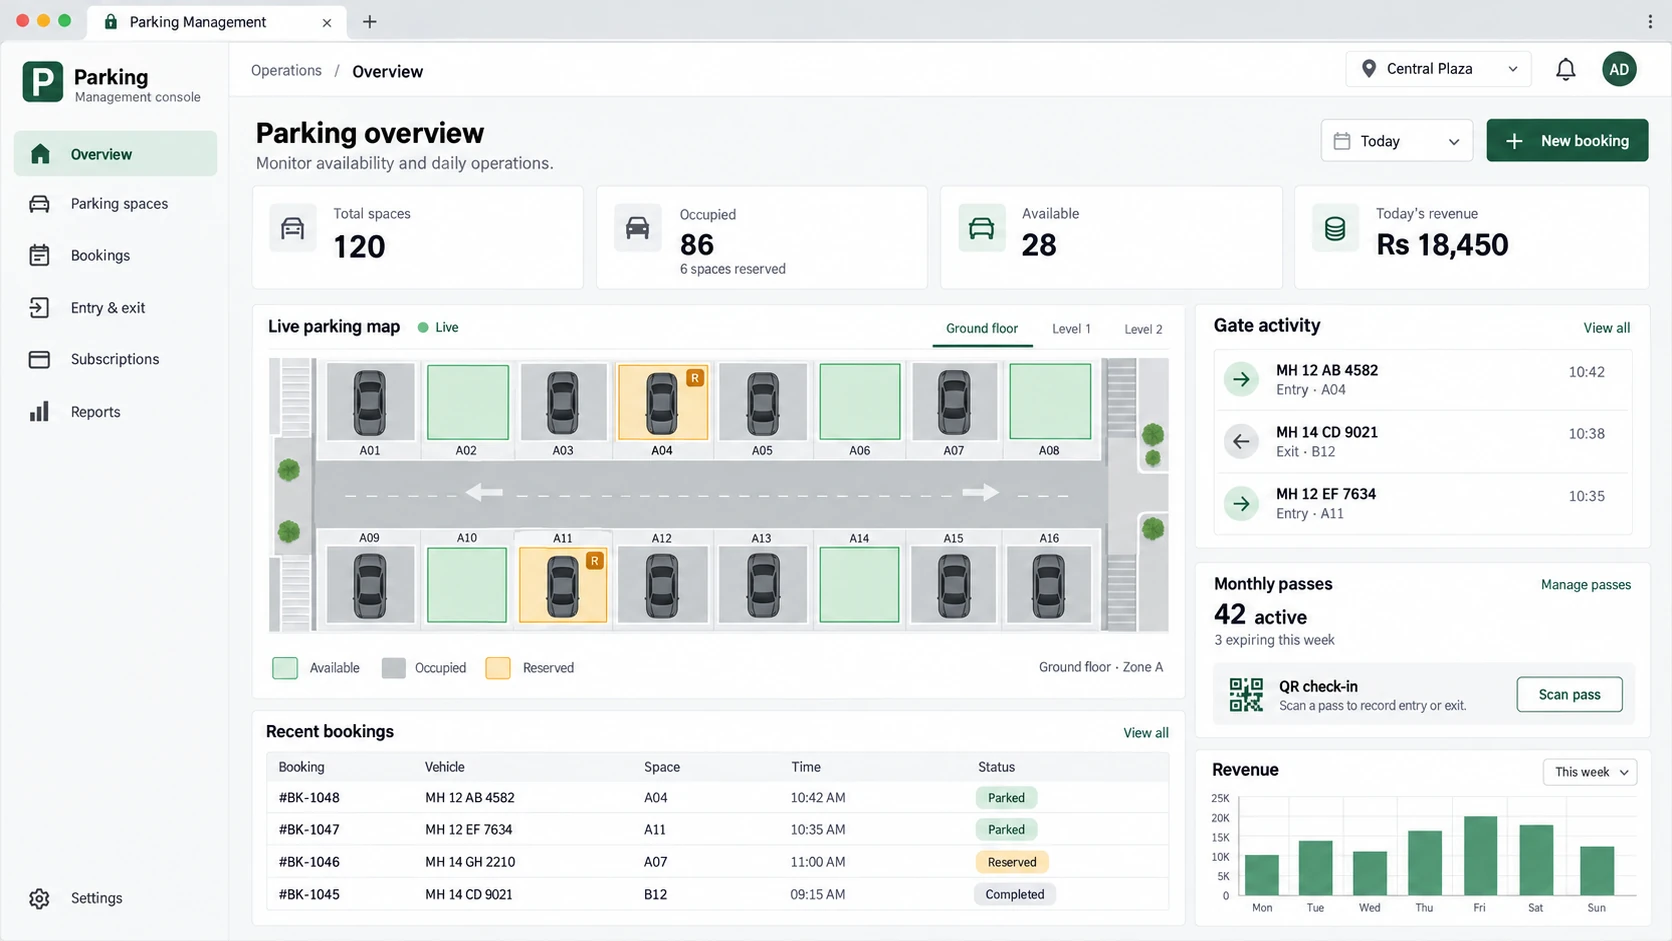Screen dimensions: 1672x941
Task: Click the Friday revenue bar
Action: click(x=1480, y=855)
